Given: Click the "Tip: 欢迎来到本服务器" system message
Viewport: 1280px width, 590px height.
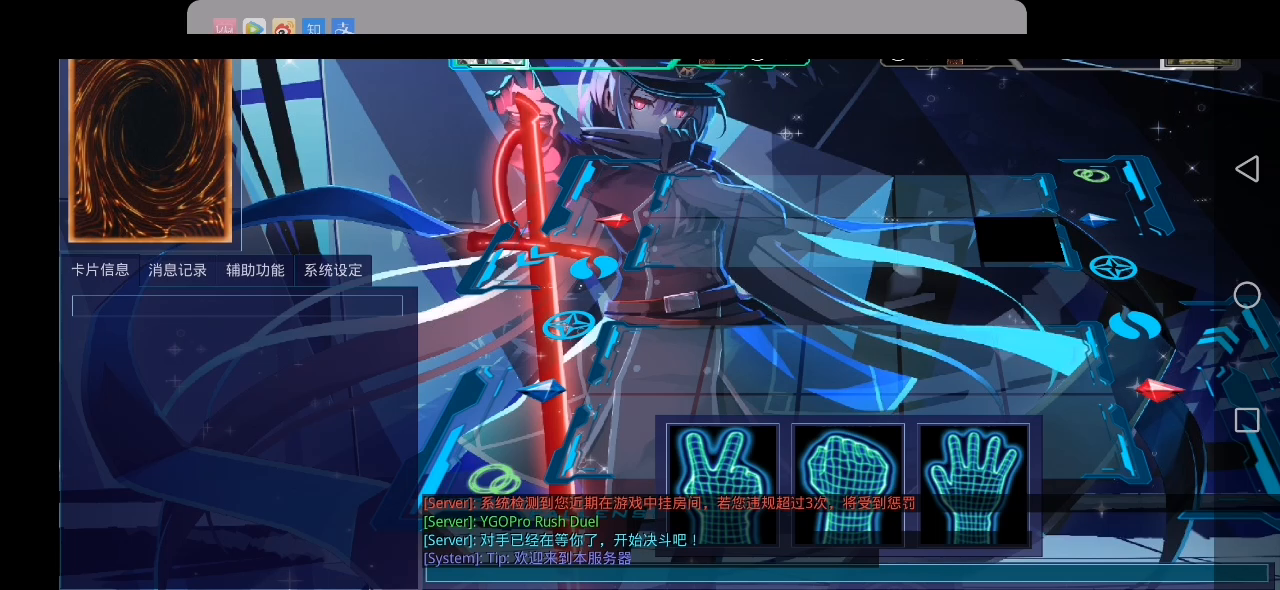Looking at the screenshot, I should 528,558.
